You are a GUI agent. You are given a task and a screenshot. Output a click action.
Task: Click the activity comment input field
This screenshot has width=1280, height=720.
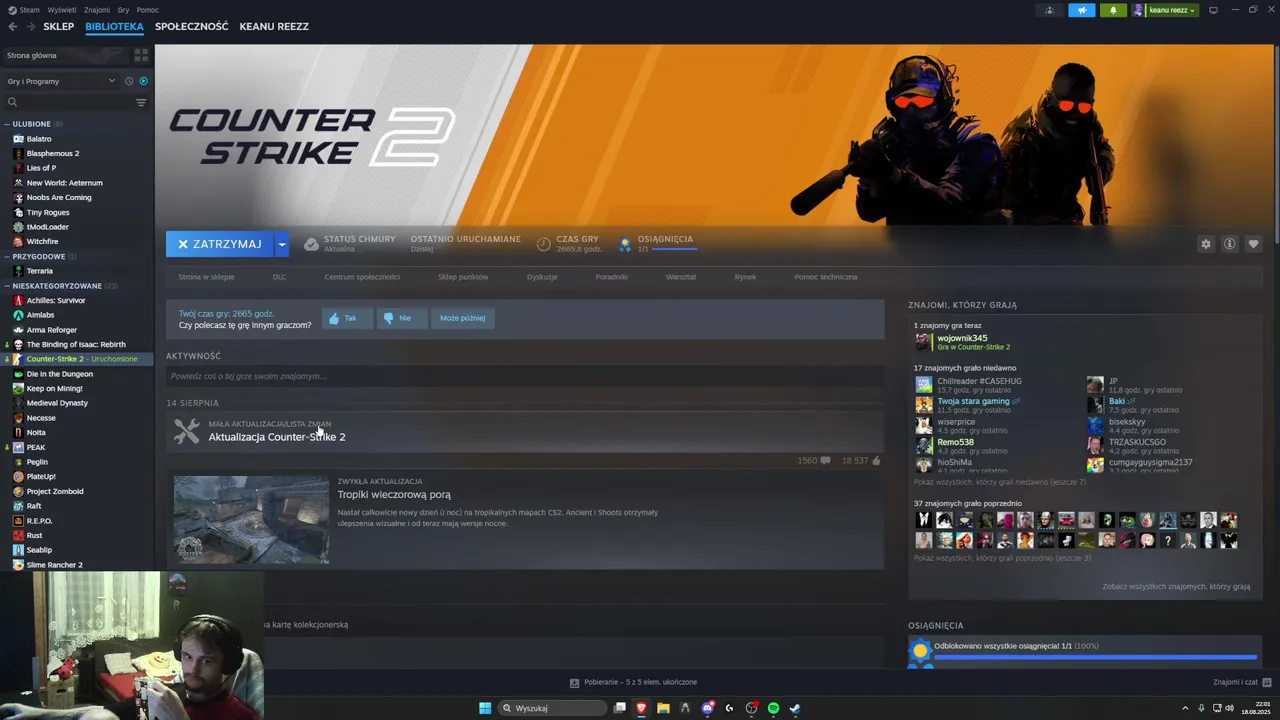point(525,376)
